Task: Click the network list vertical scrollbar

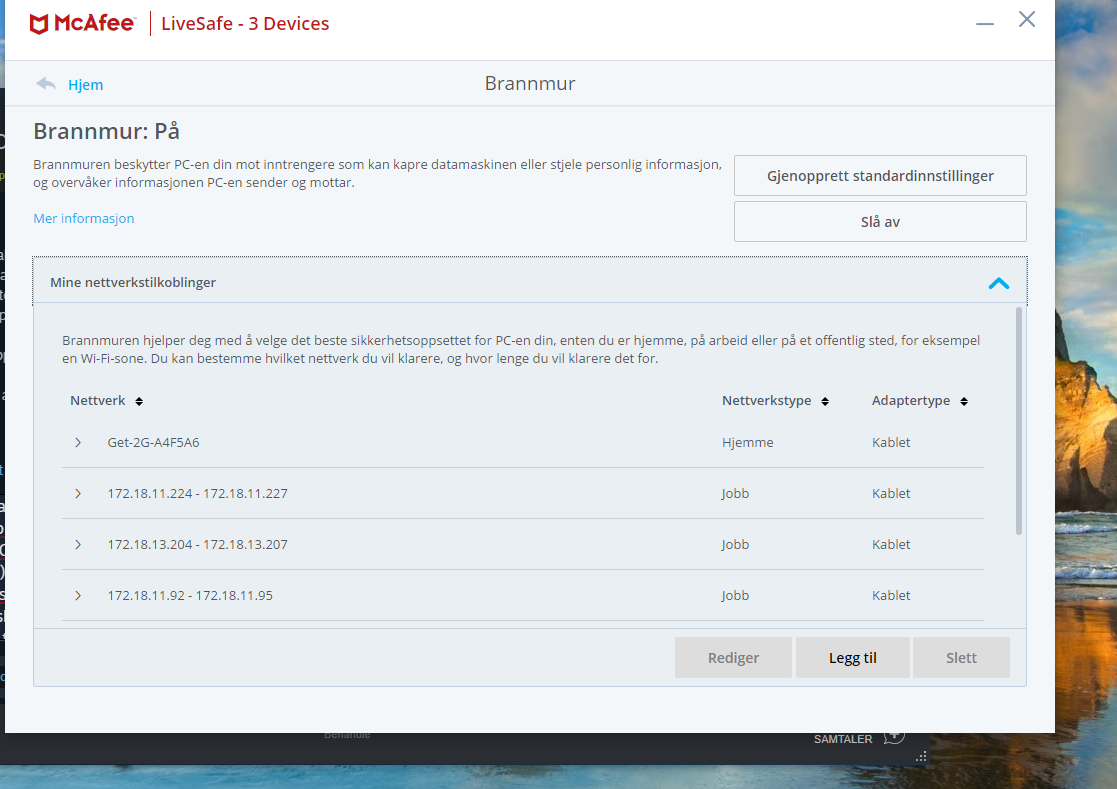Action: point(1019,421)
